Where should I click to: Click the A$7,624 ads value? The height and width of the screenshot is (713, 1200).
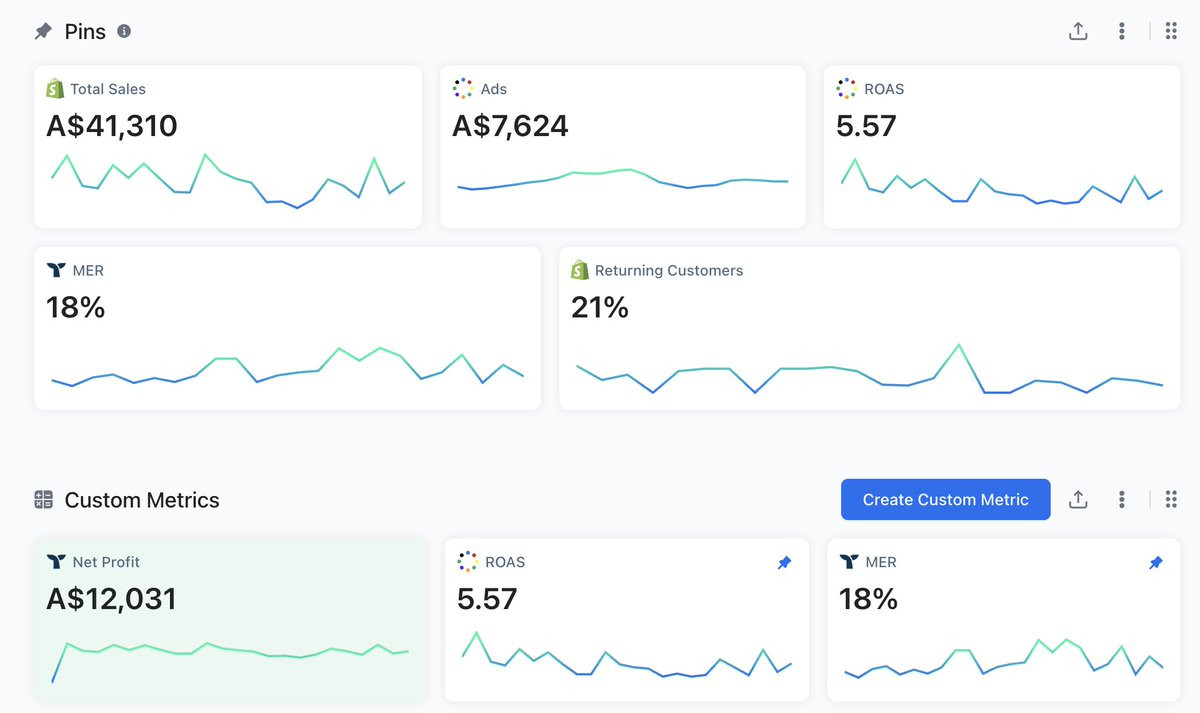coord(510,126)
